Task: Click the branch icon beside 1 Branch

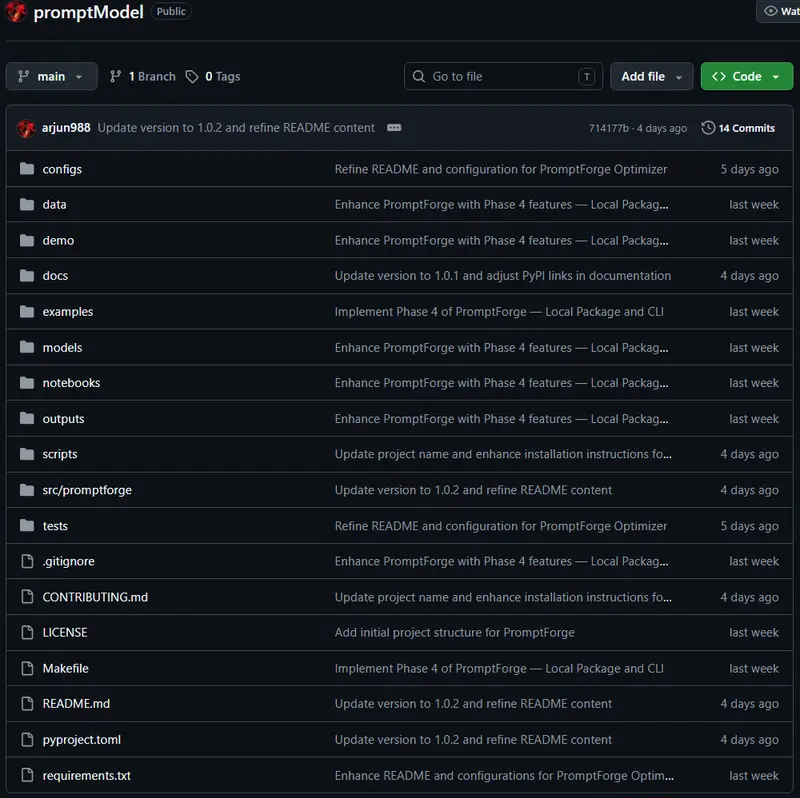Action: click(115, 77)
